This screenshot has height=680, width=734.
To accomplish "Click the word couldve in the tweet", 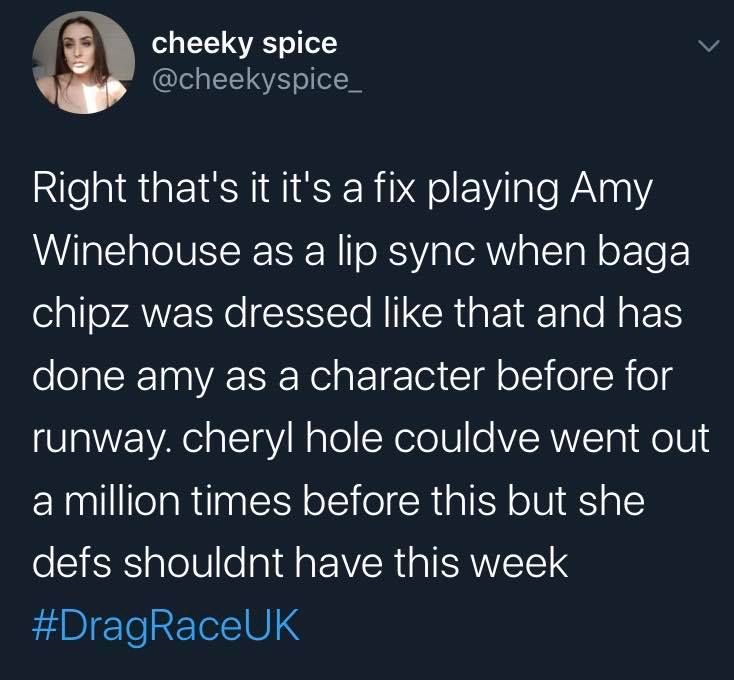I will [x=467, y=438].
